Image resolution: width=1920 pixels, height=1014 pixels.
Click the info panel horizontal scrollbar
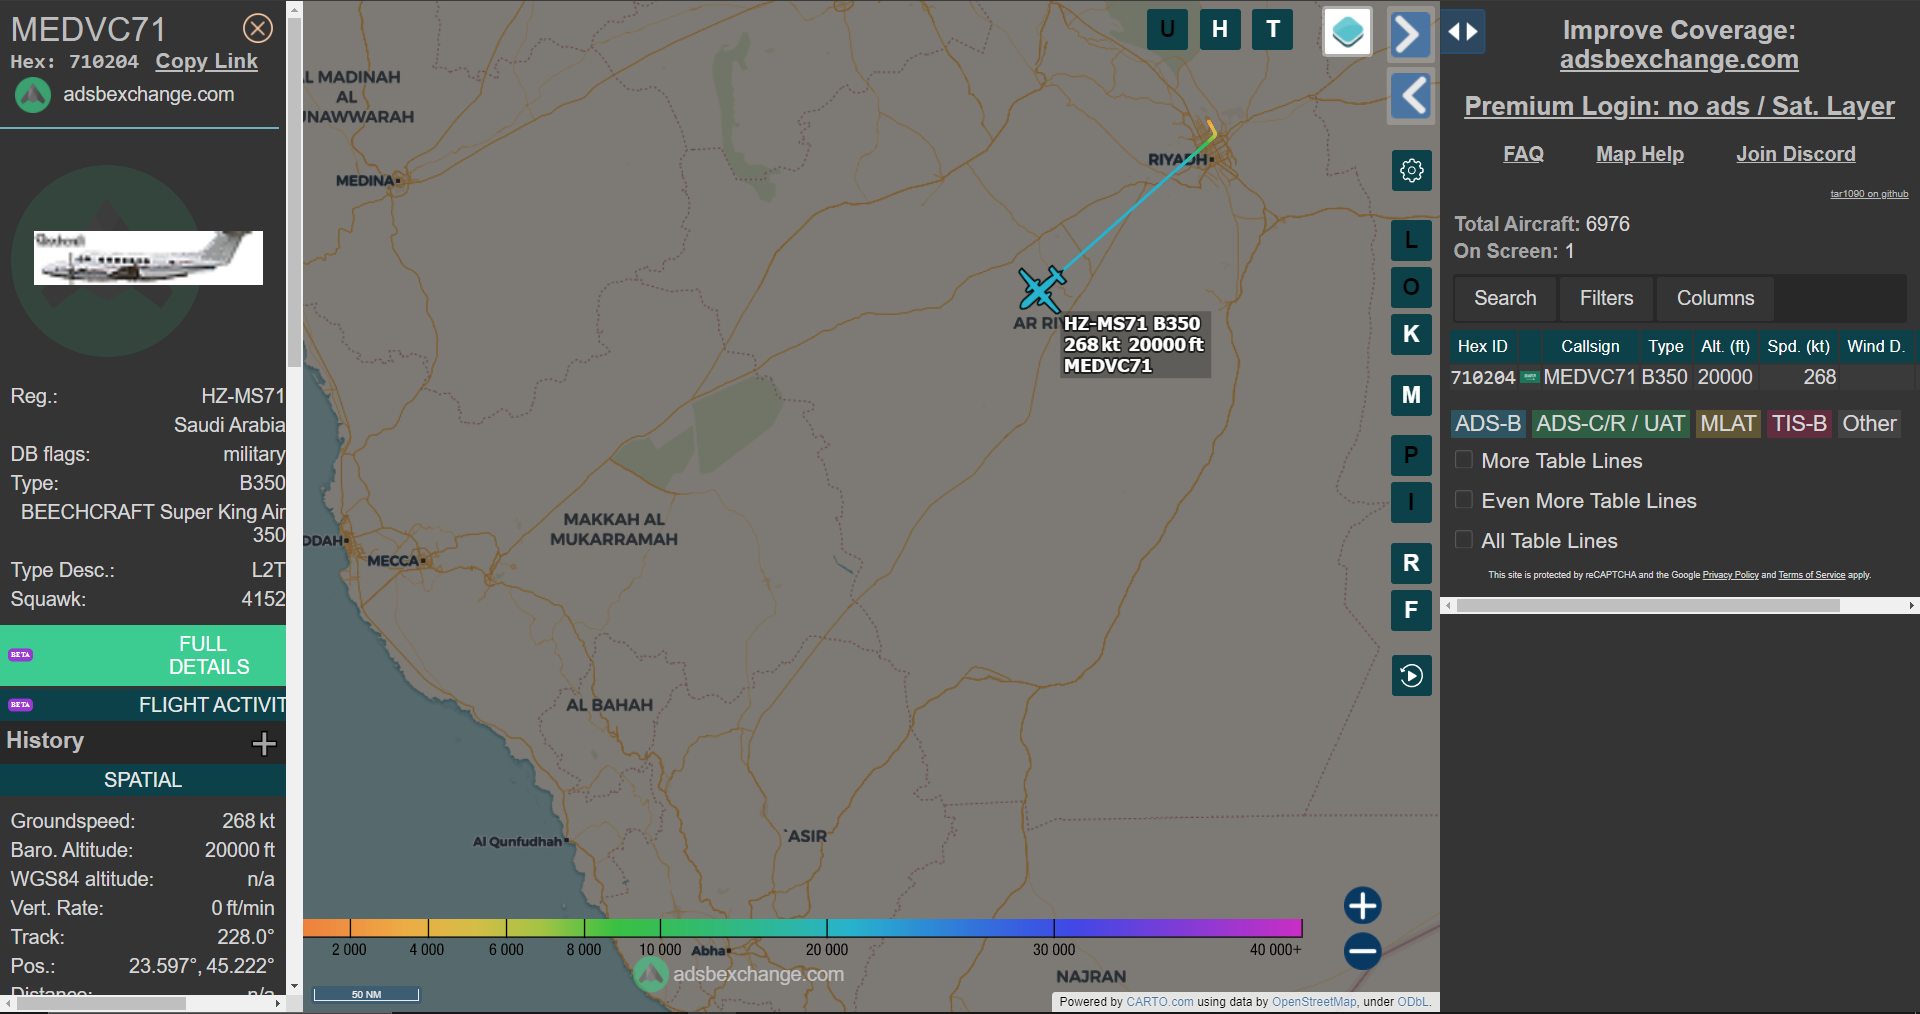coord(100,1003)
